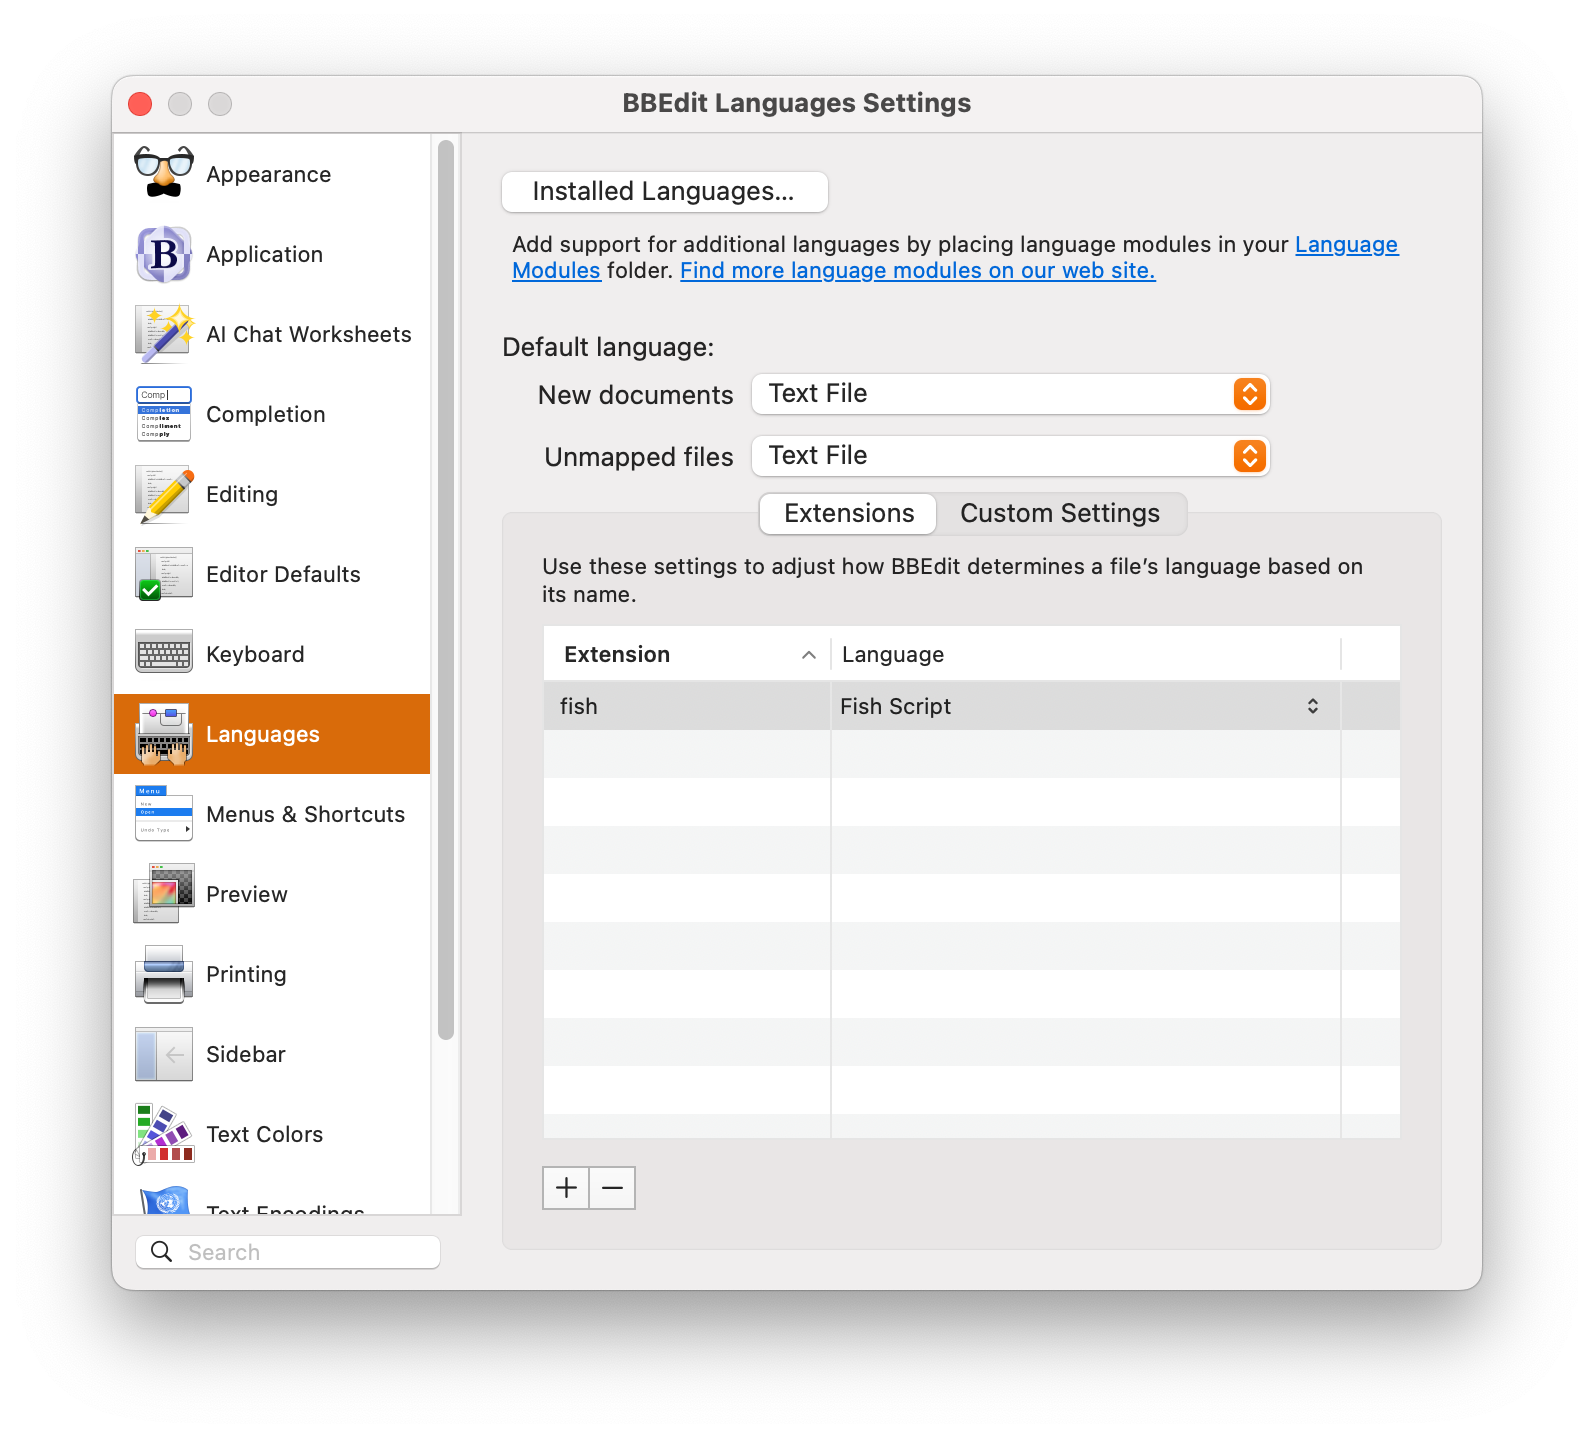The height and width of the screenshot is (1438, 1594).
Task: Select the Keyboard label in sidebar
Action: pos(255,654)
